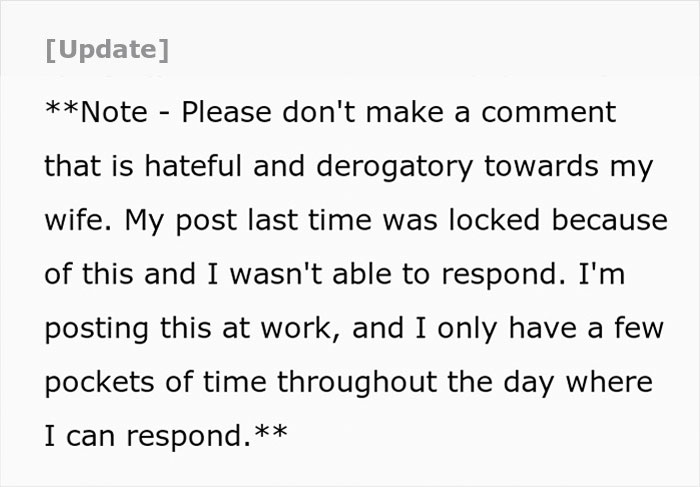Click the word "wife"
Image resolution: width=700 pixels, height=487 pixels.
(x=74, y=220)
